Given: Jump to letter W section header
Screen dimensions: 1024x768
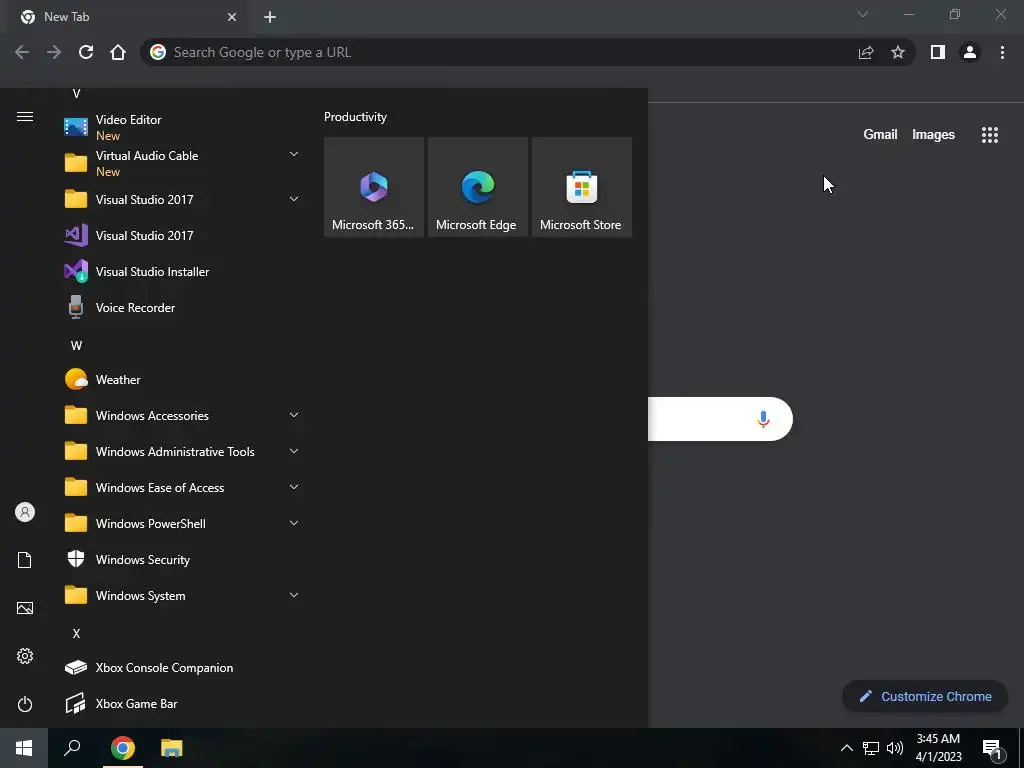Looking at the screenshot, I should tap(76, 345).
